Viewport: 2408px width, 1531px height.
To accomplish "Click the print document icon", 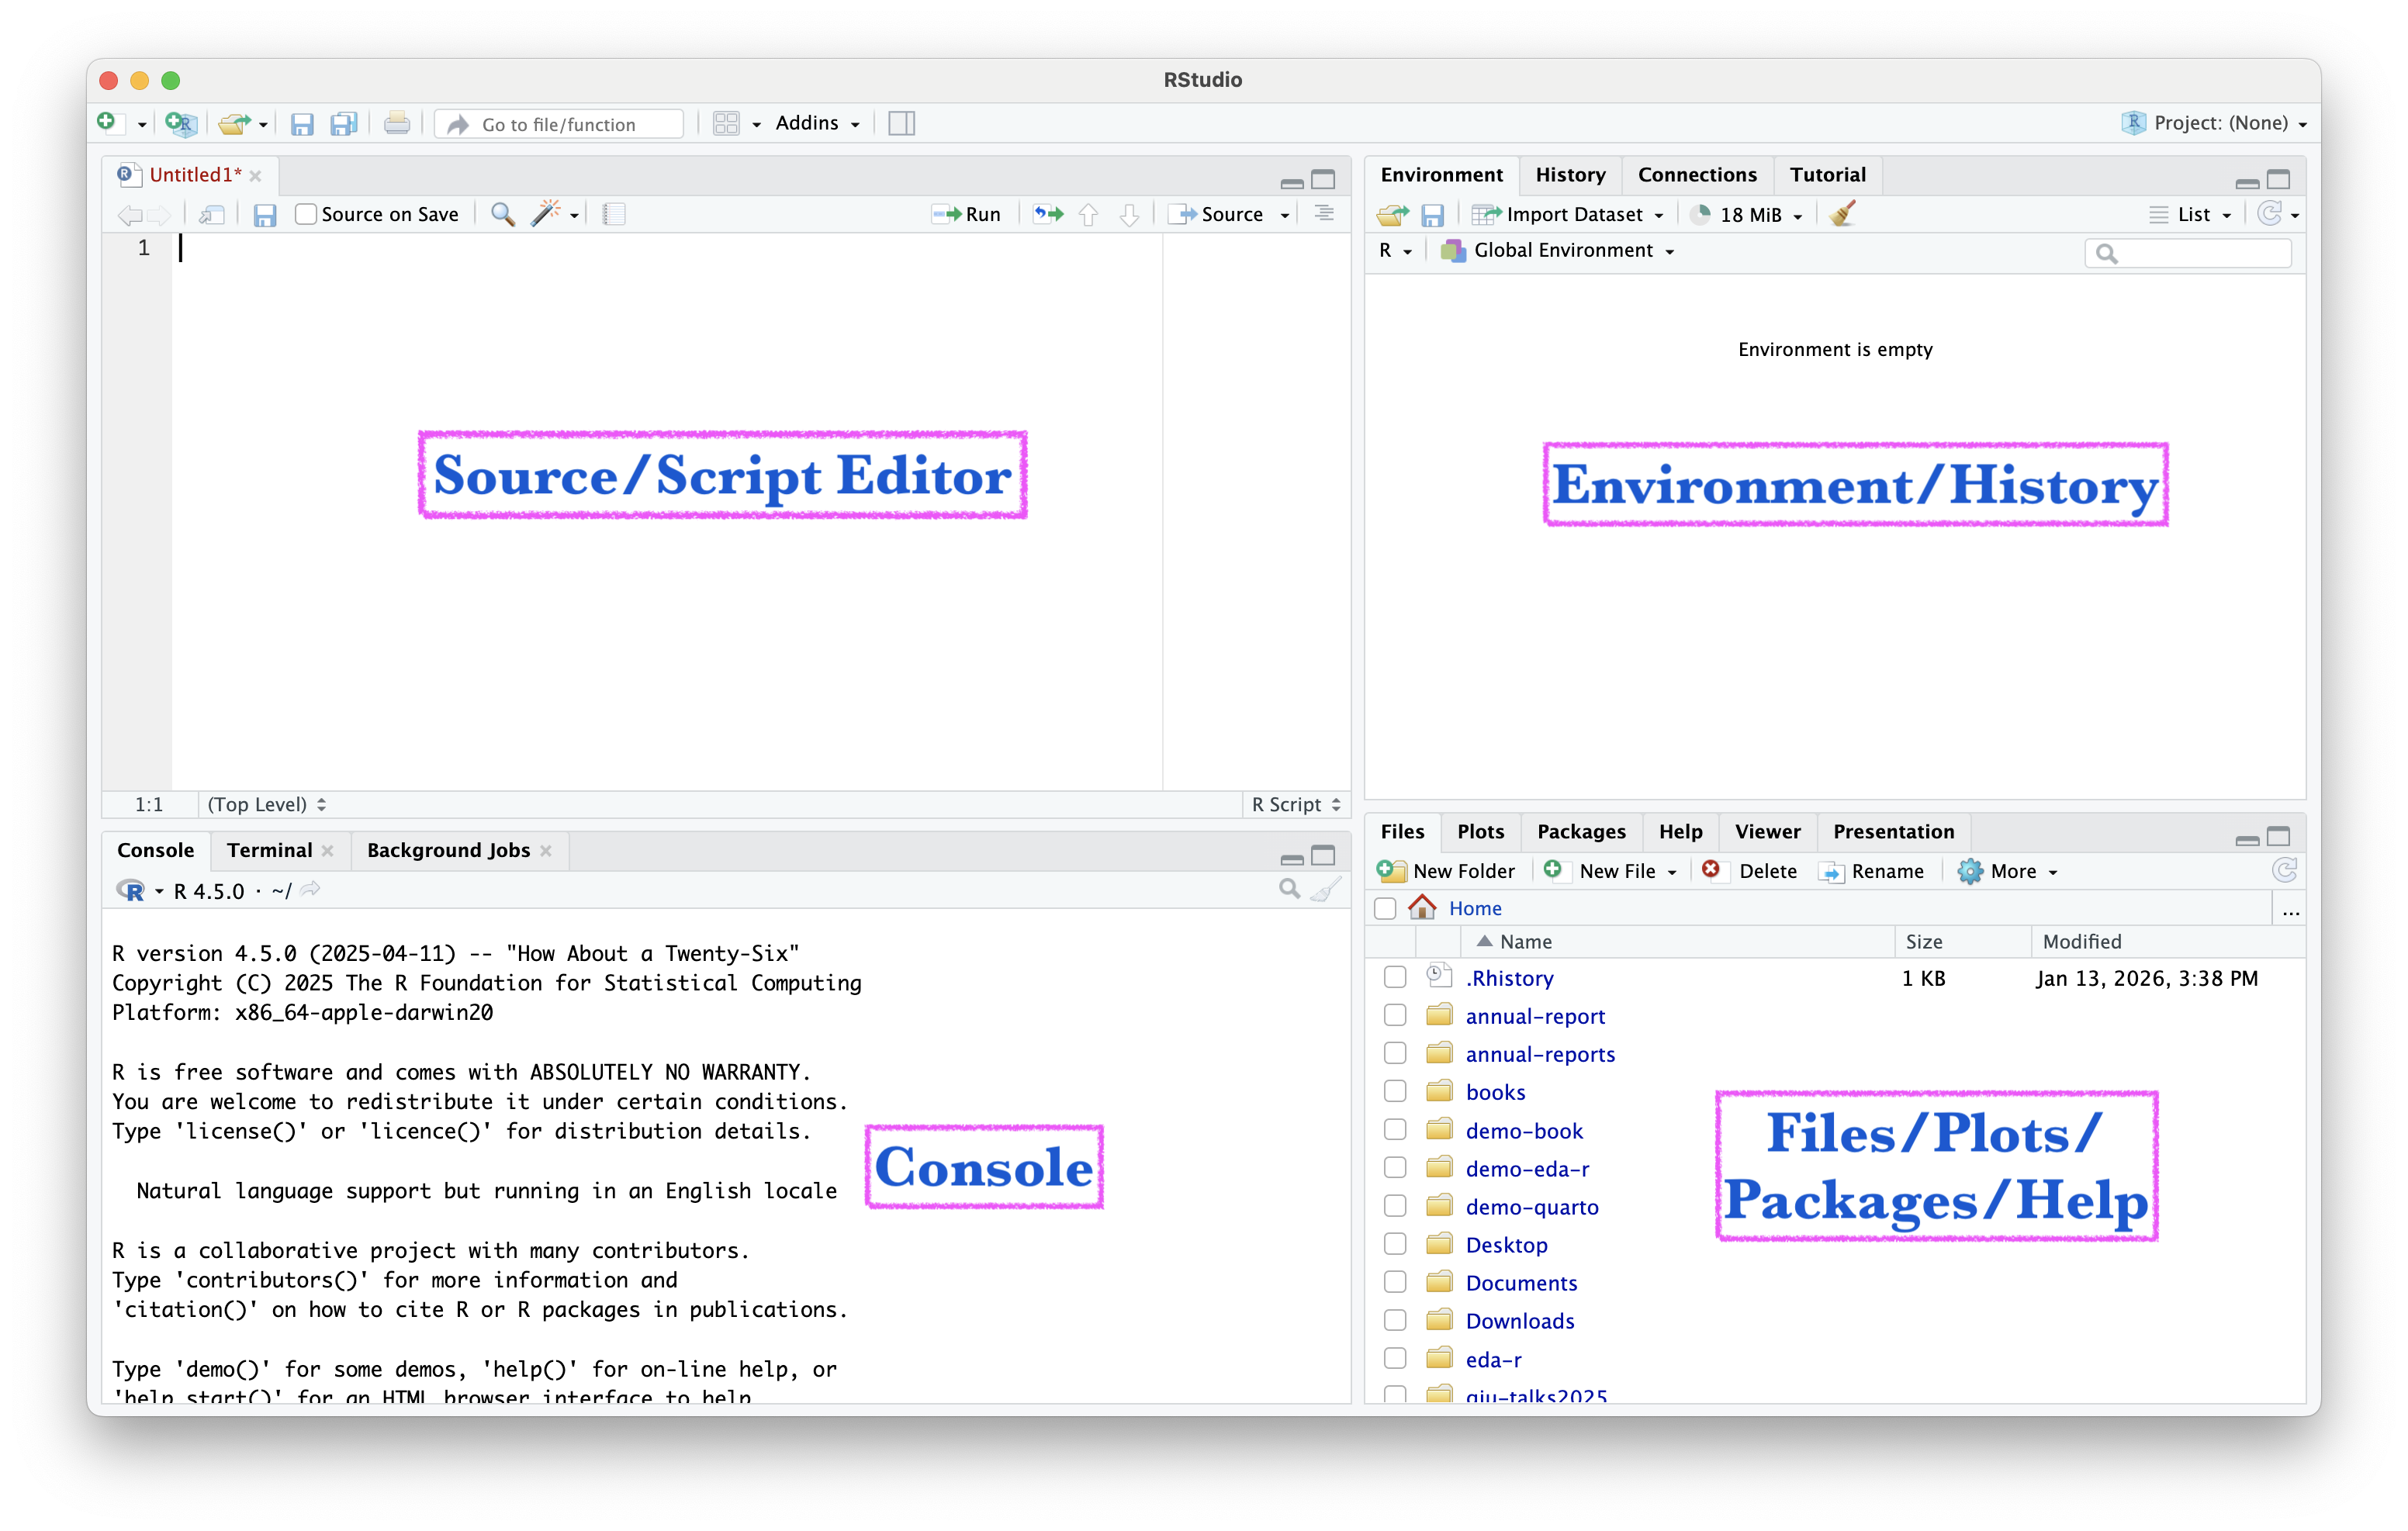I will (x=397, y=123).
